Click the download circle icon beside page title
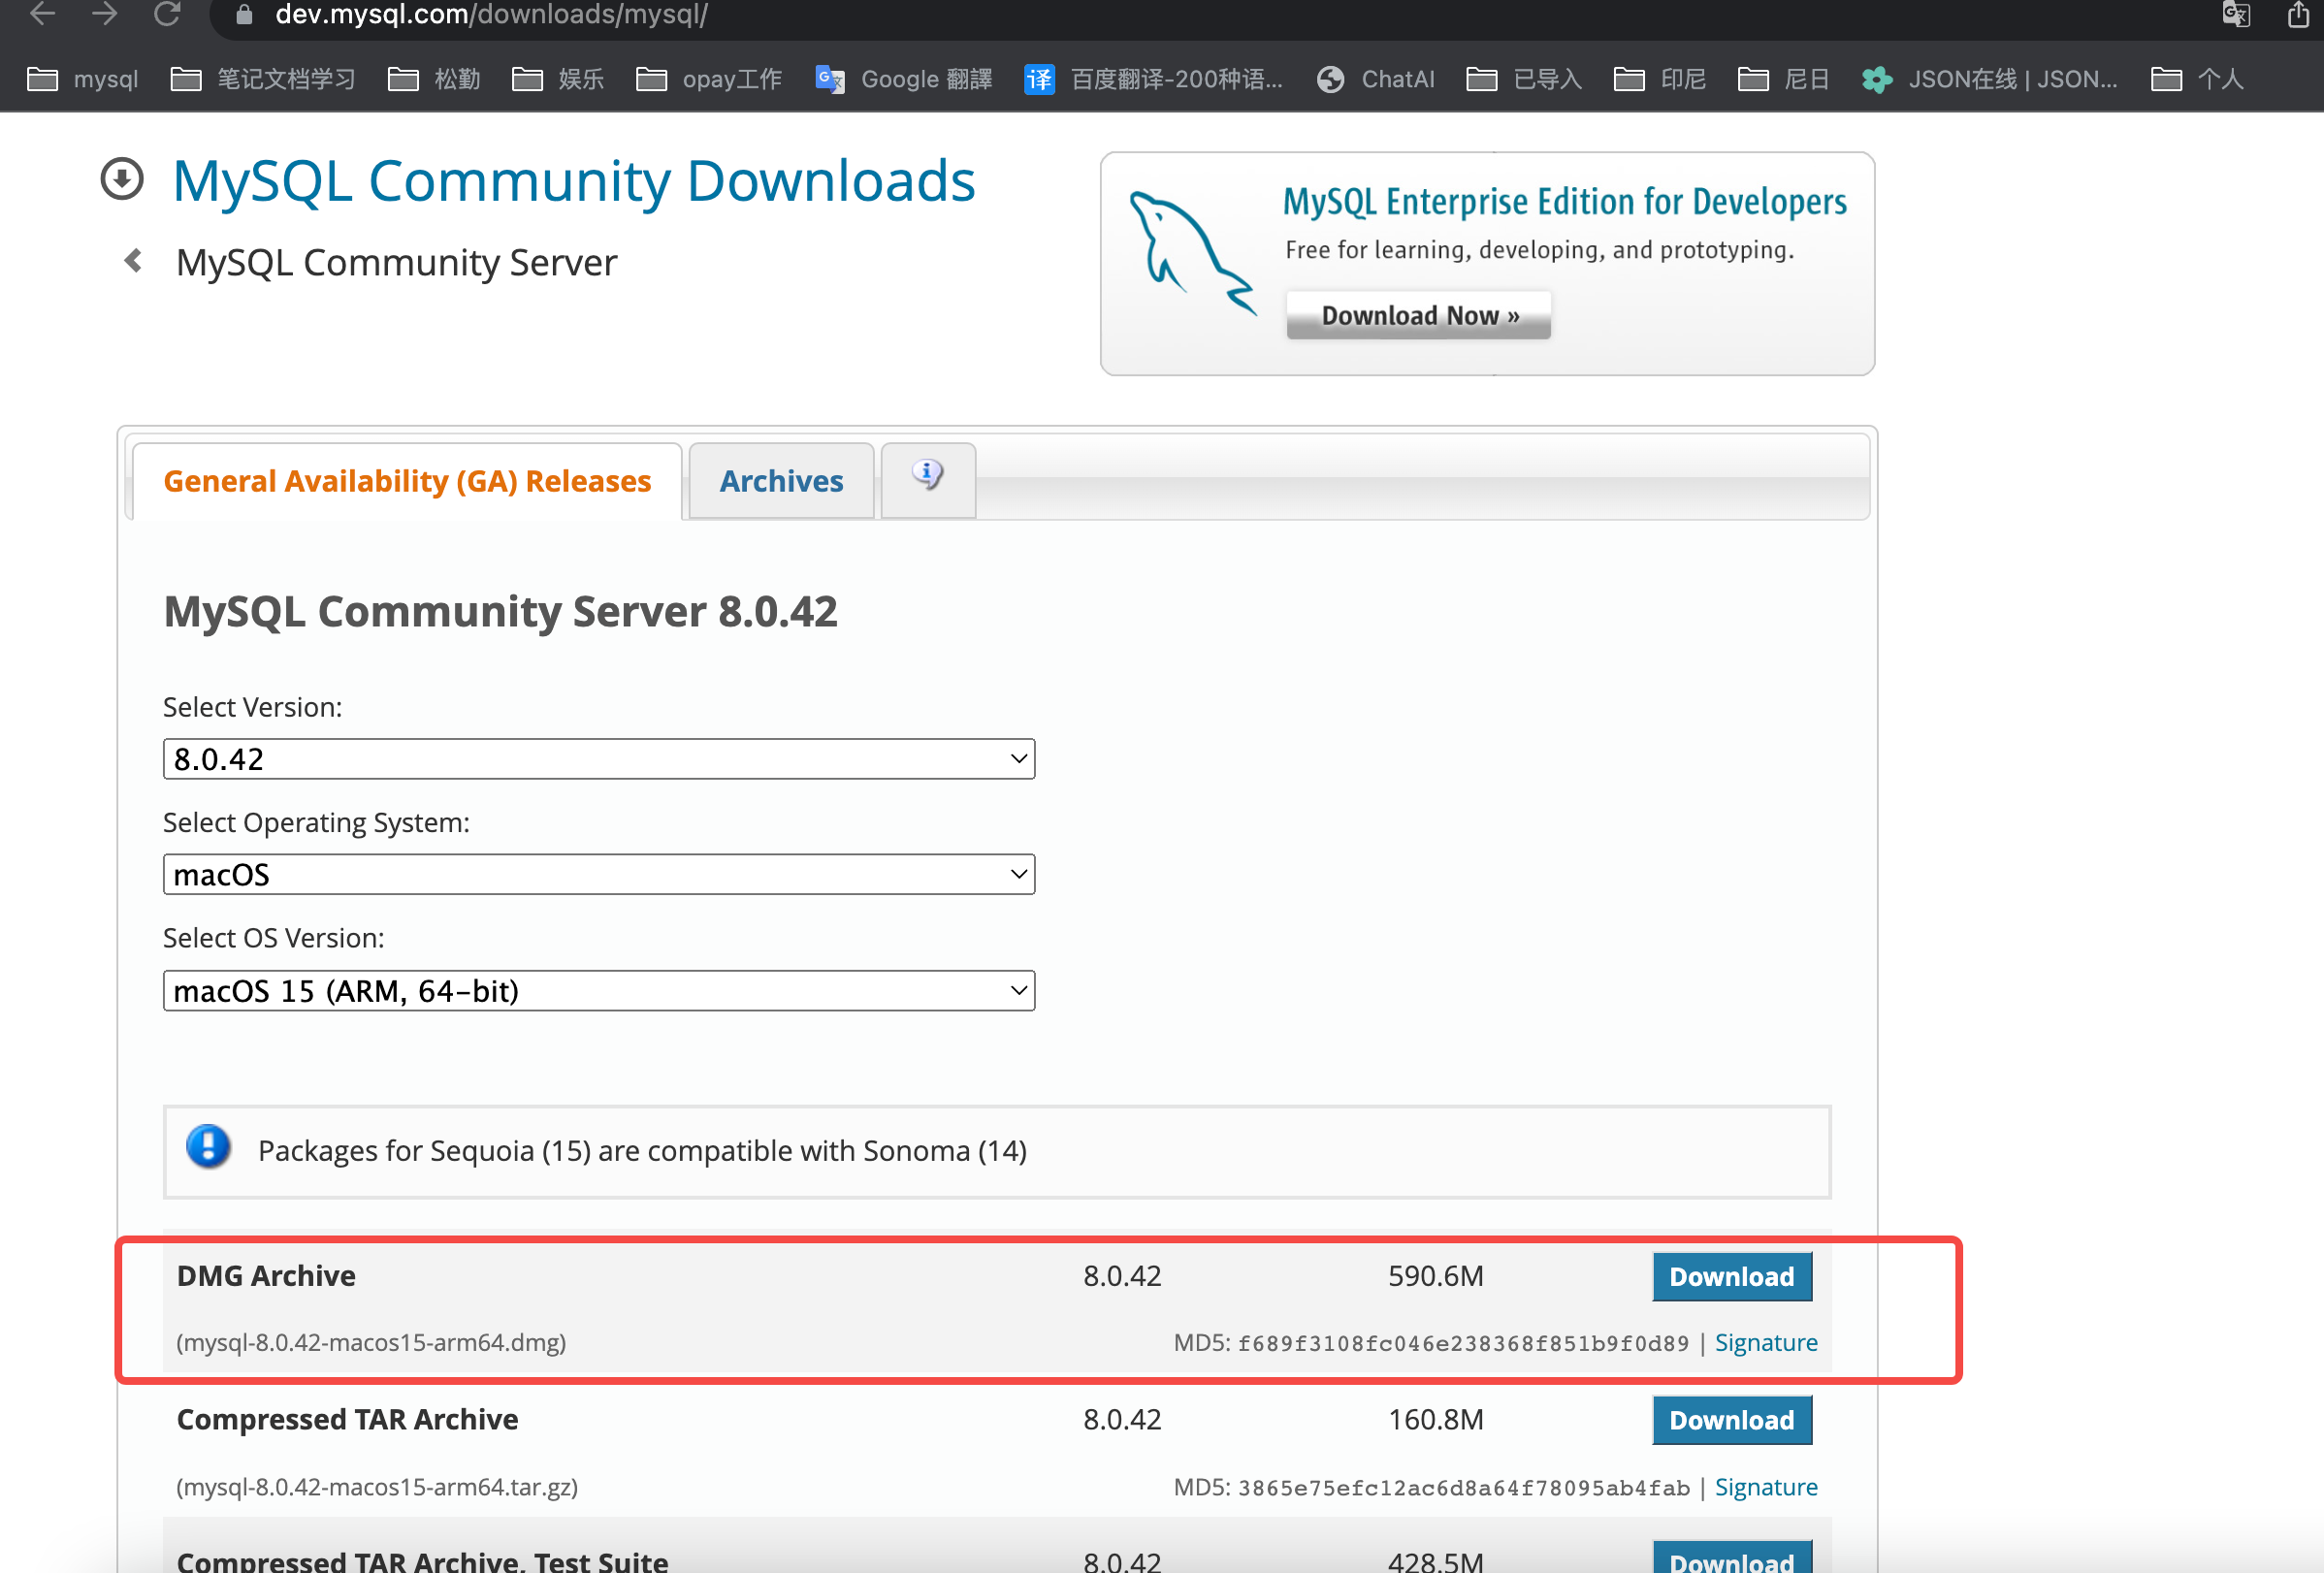This screenshot has height=1573, width=2324. point(122,179)
